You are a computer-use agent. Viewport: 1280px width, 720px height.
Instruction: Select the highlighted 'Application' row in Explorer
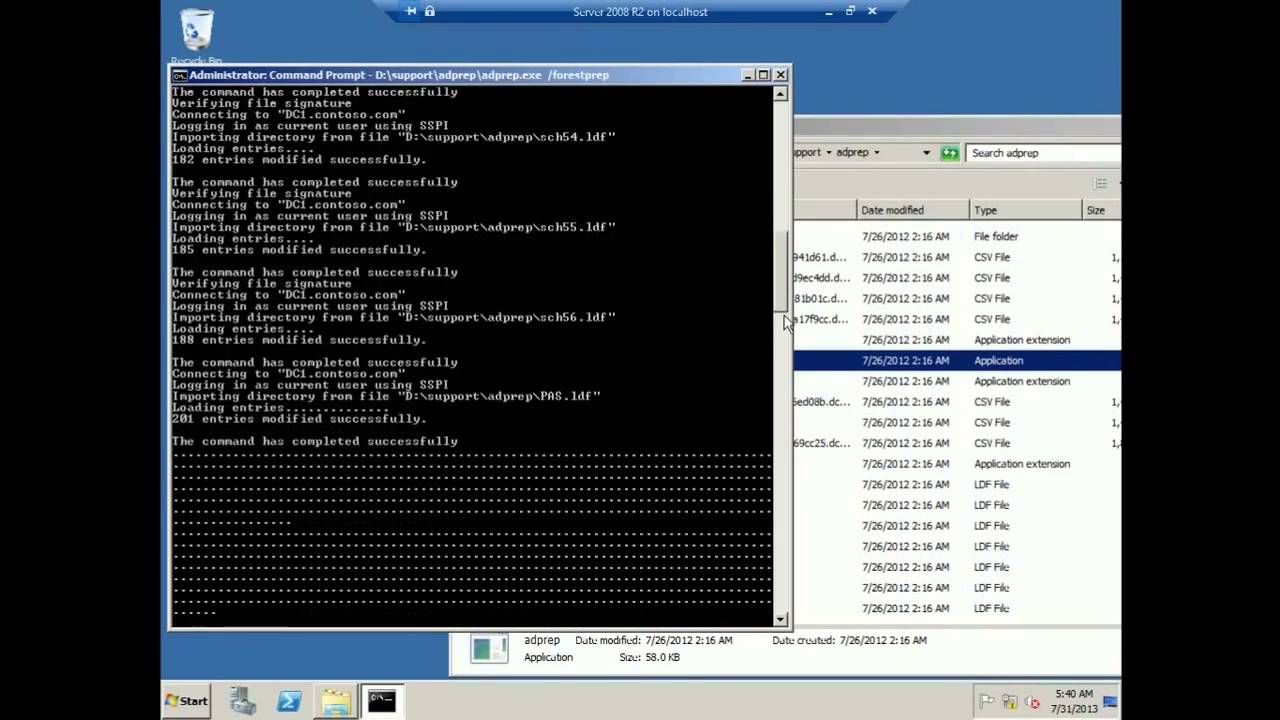click(x=957, y=361)
